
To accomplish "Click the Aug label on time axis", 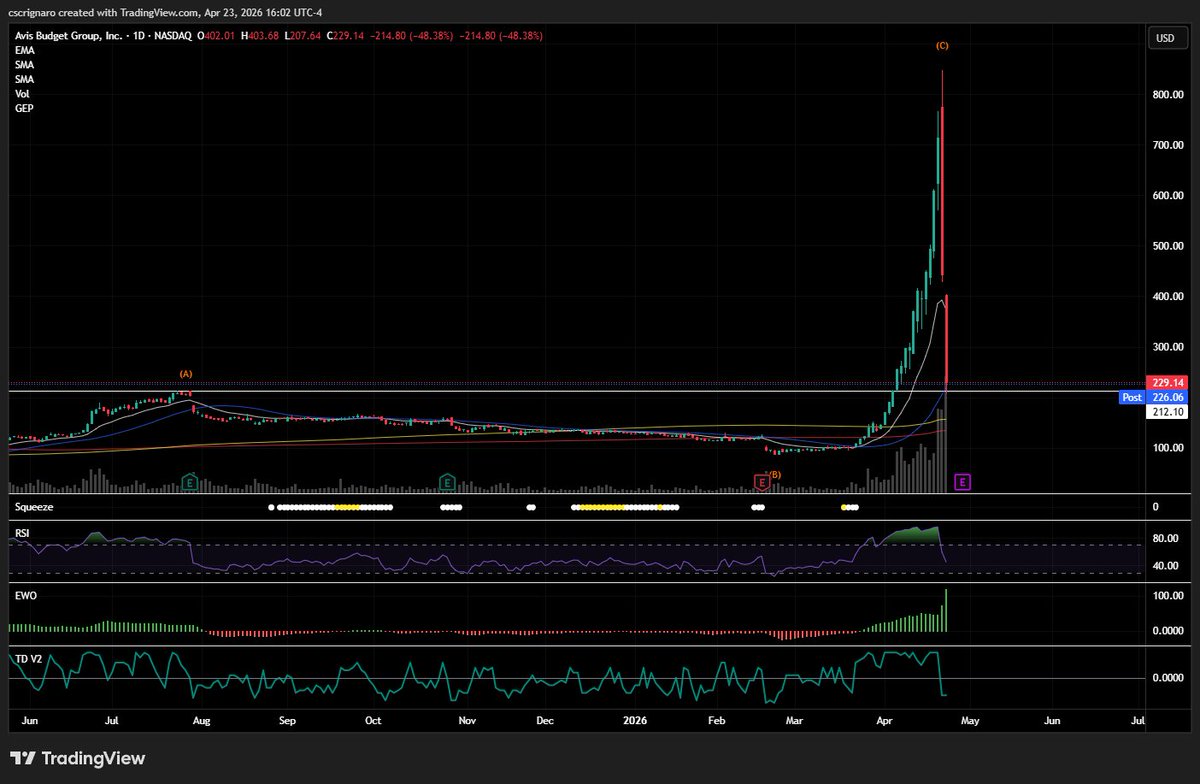I will (x=201, y=719).
